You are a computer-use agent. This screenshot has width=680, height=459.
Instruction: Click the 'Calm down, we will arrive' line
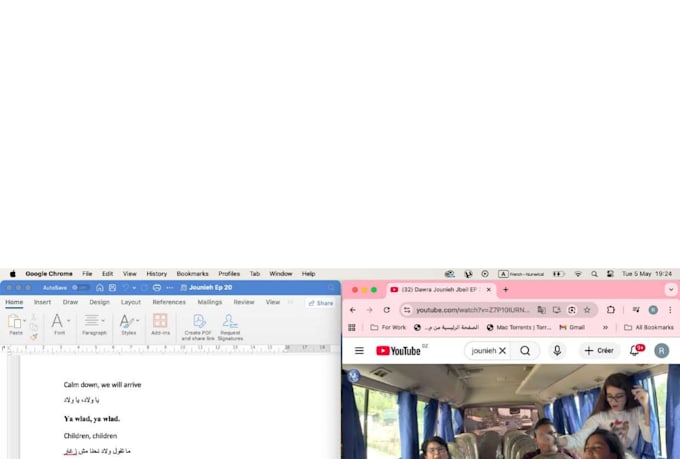click(102, 385)
